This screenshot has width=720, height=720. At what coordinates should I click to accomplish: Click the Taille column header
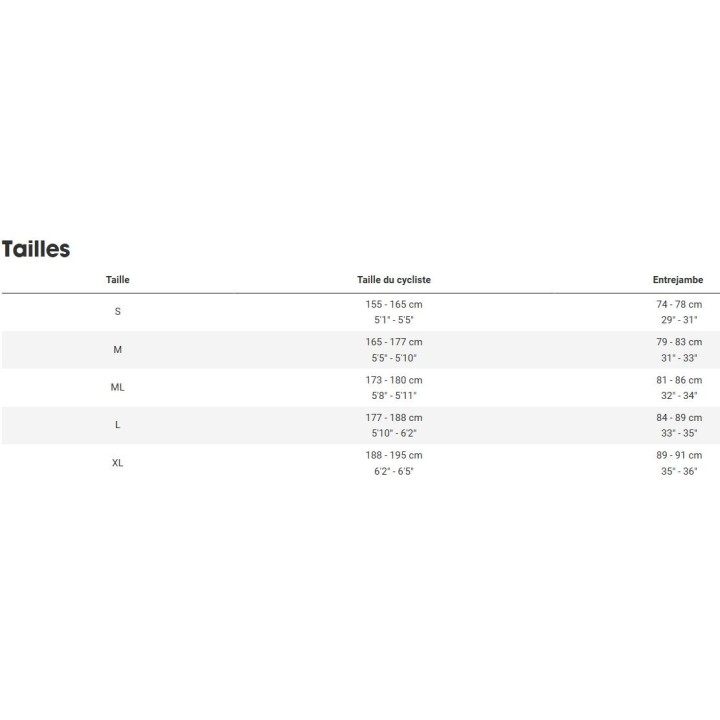point(117,280)
